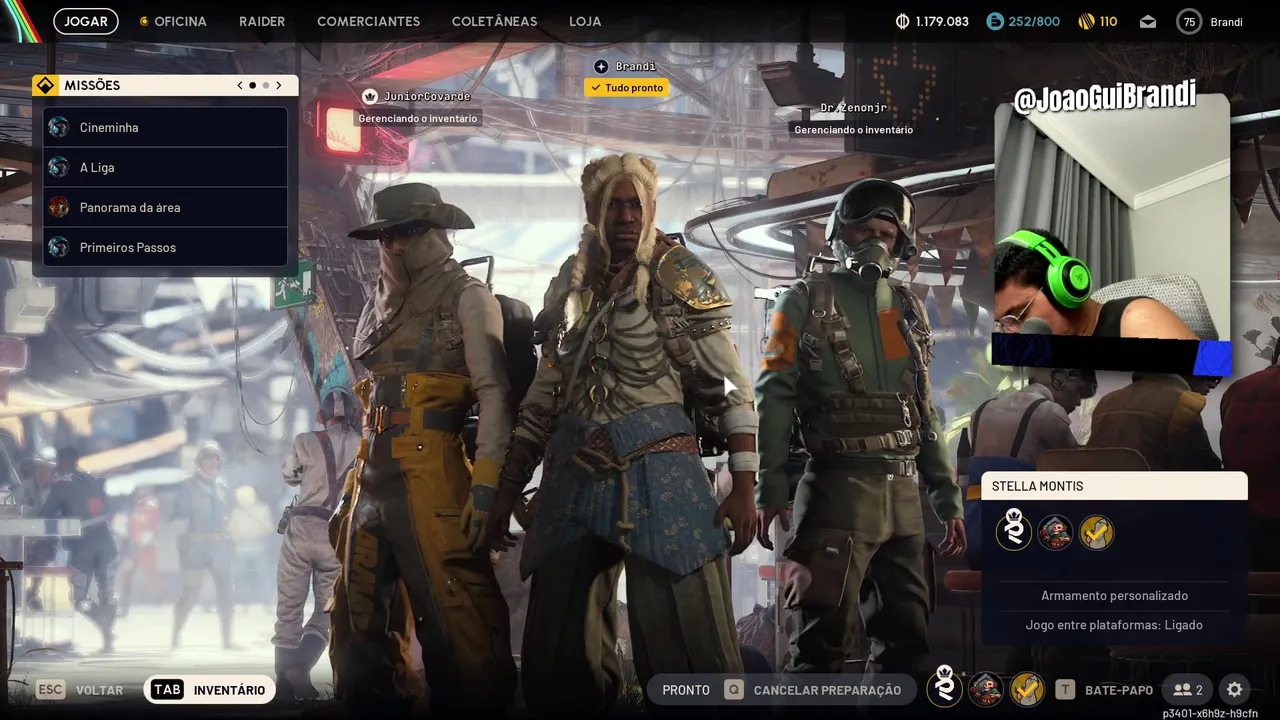Click CANCELAR PREPARAÇÃO button
Screen dimensions: 1280x720
813,690
